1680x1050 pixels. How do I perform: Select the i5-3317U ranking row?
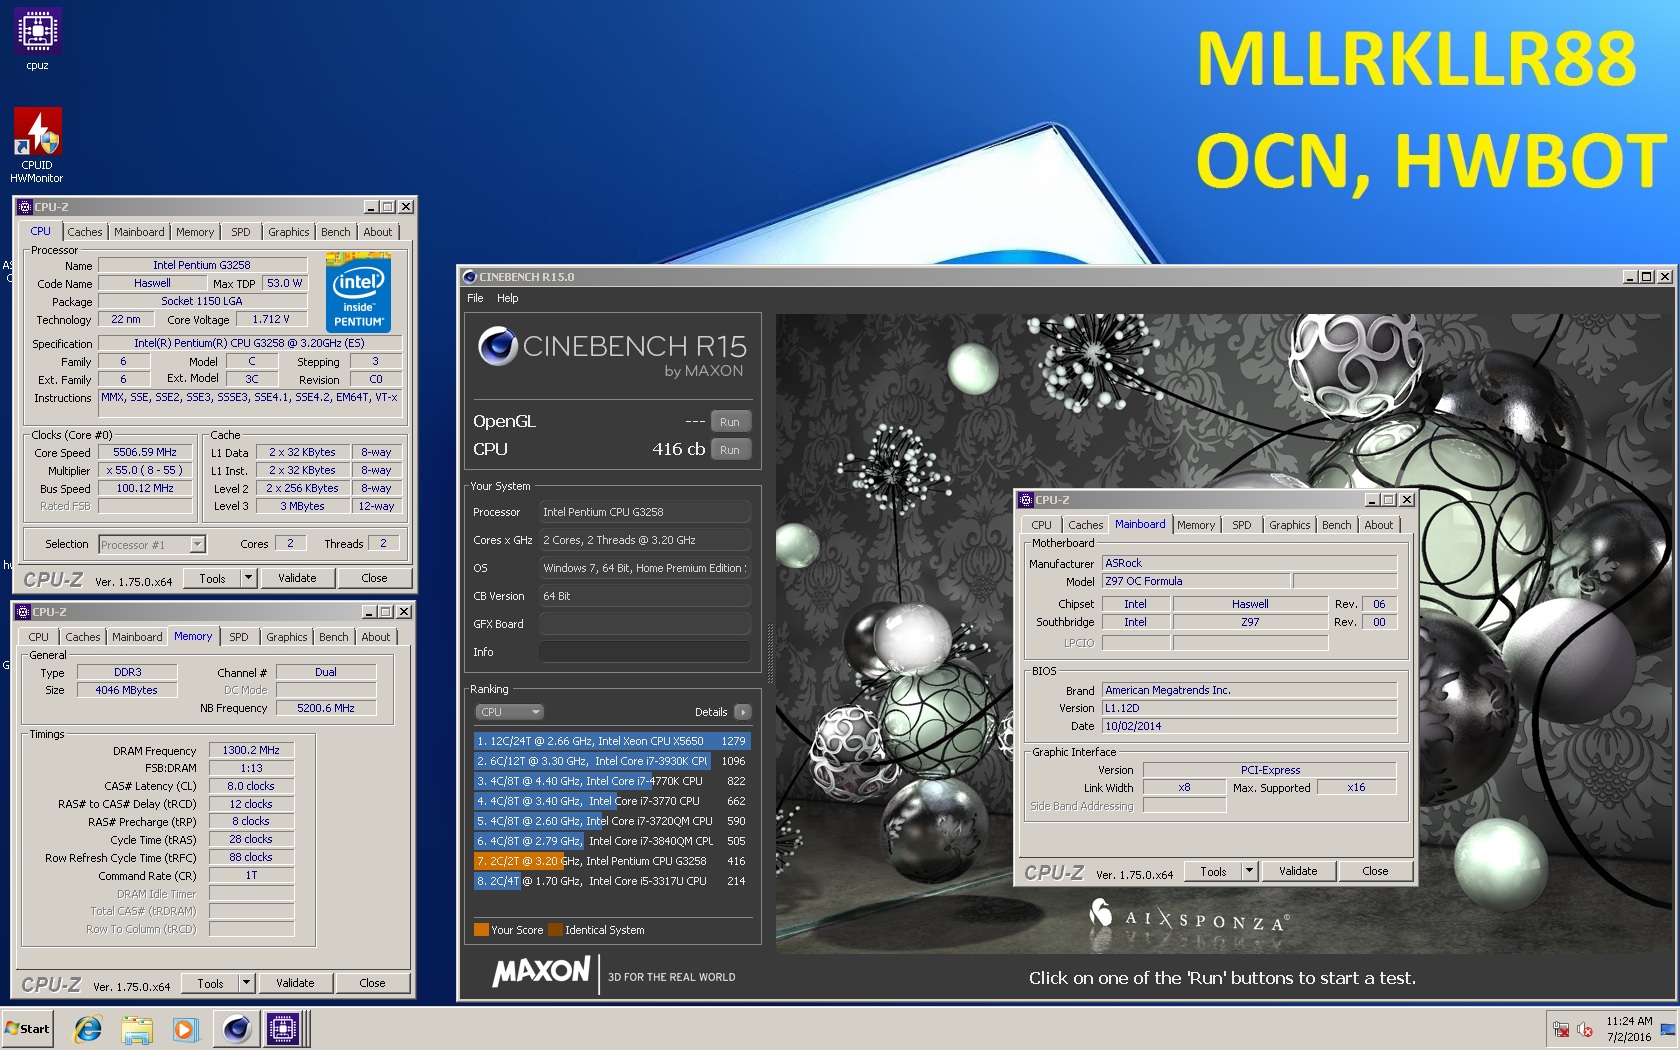[612, 881]
